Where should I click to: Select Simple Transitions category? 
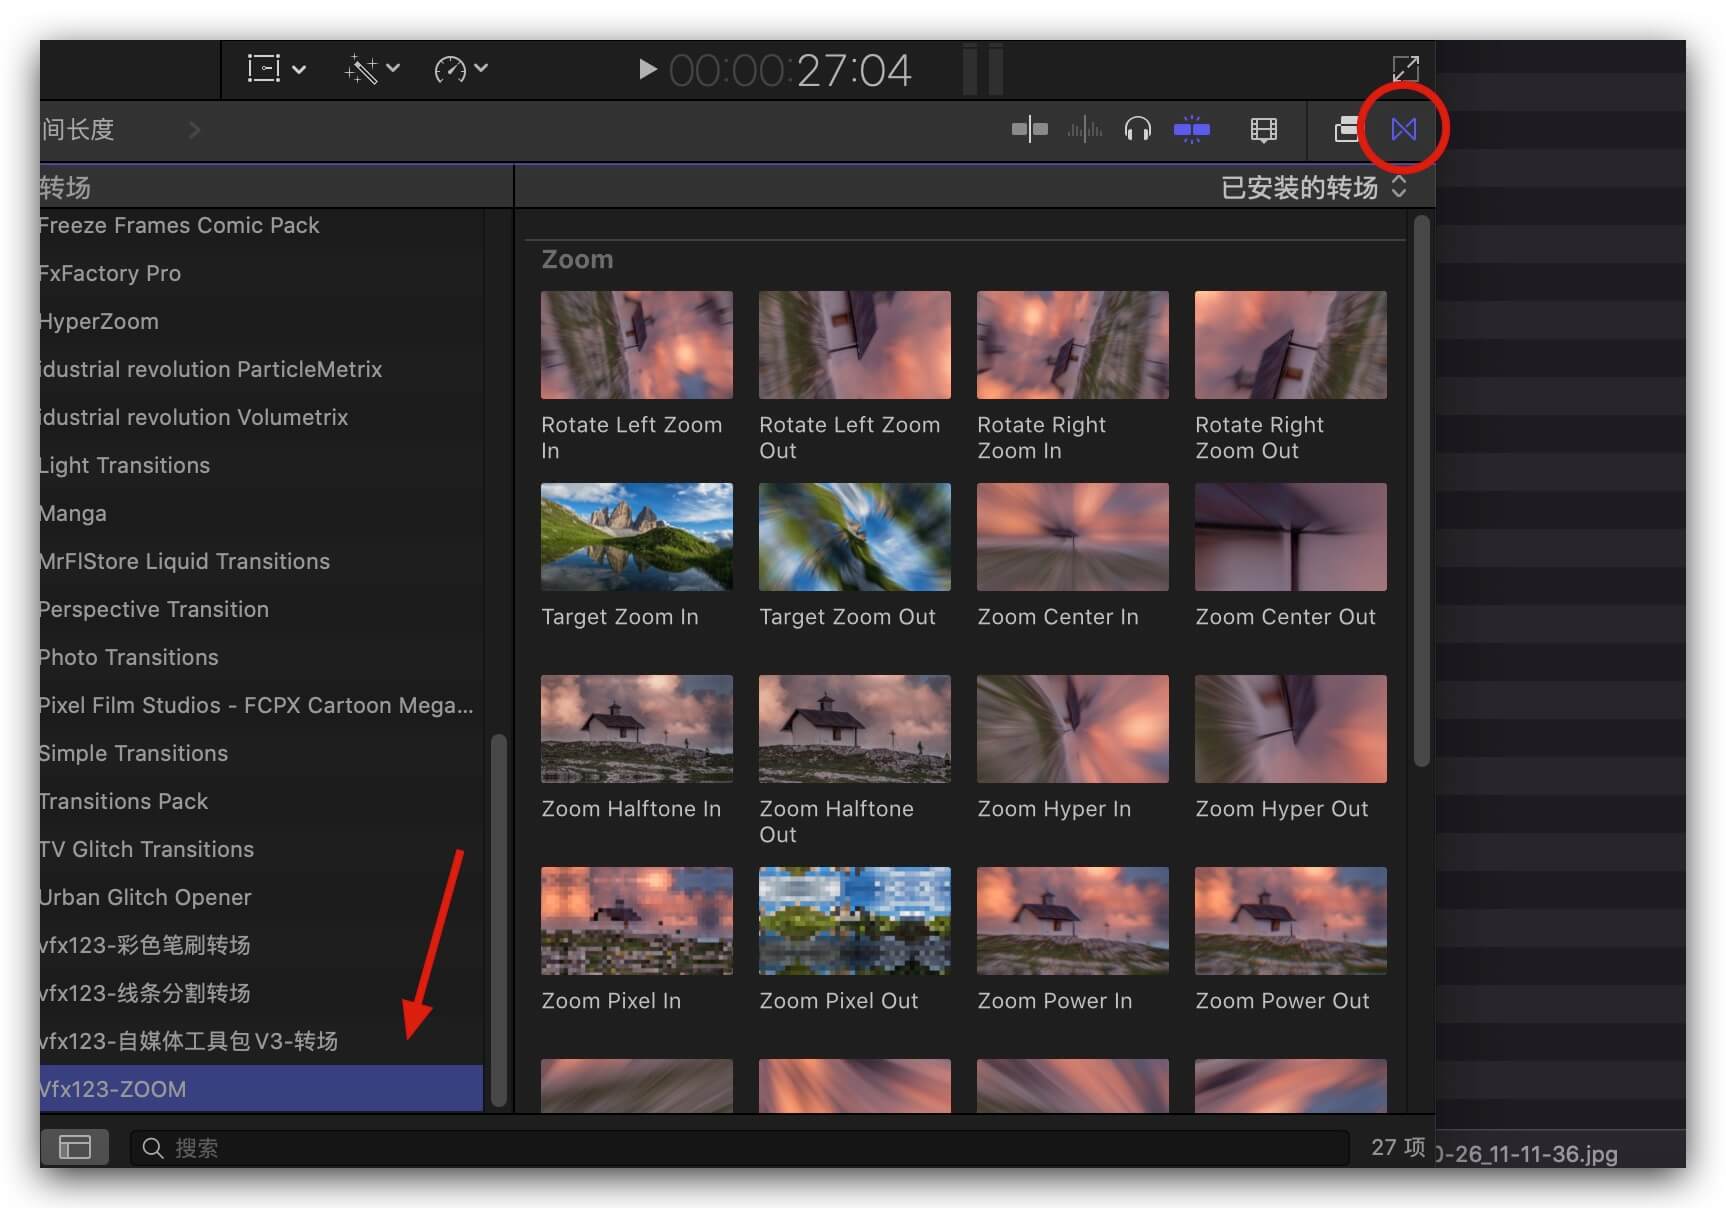tap(261, 753)
